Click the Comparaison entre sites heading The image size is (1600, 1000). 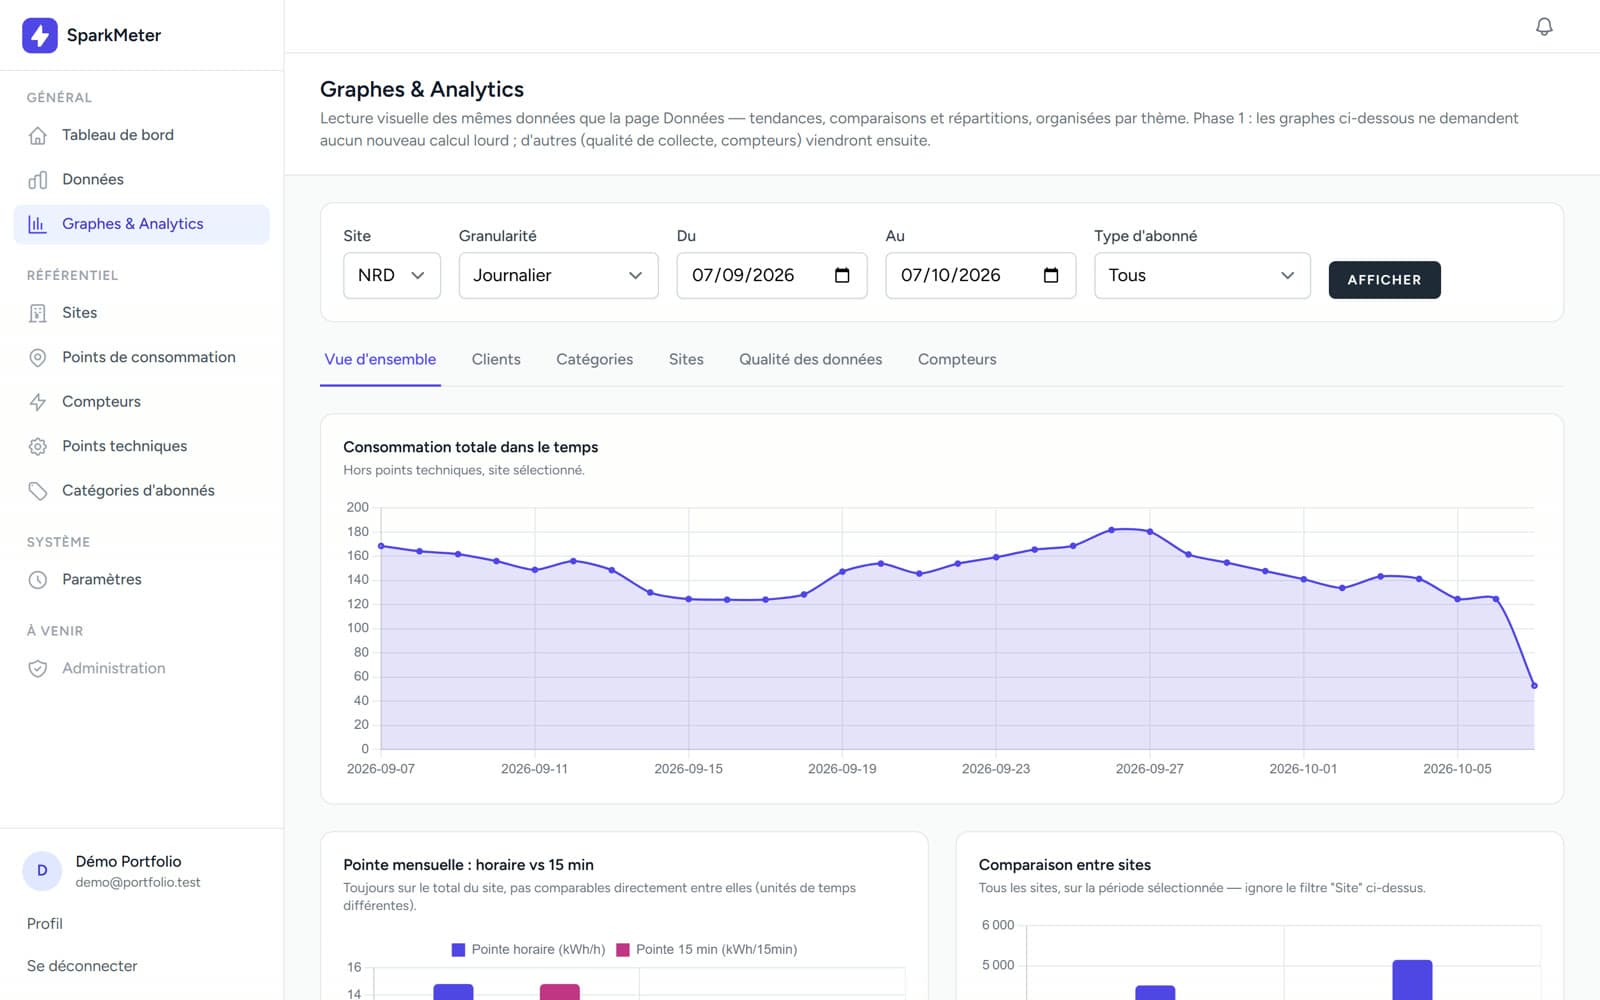pos(1064,865)
